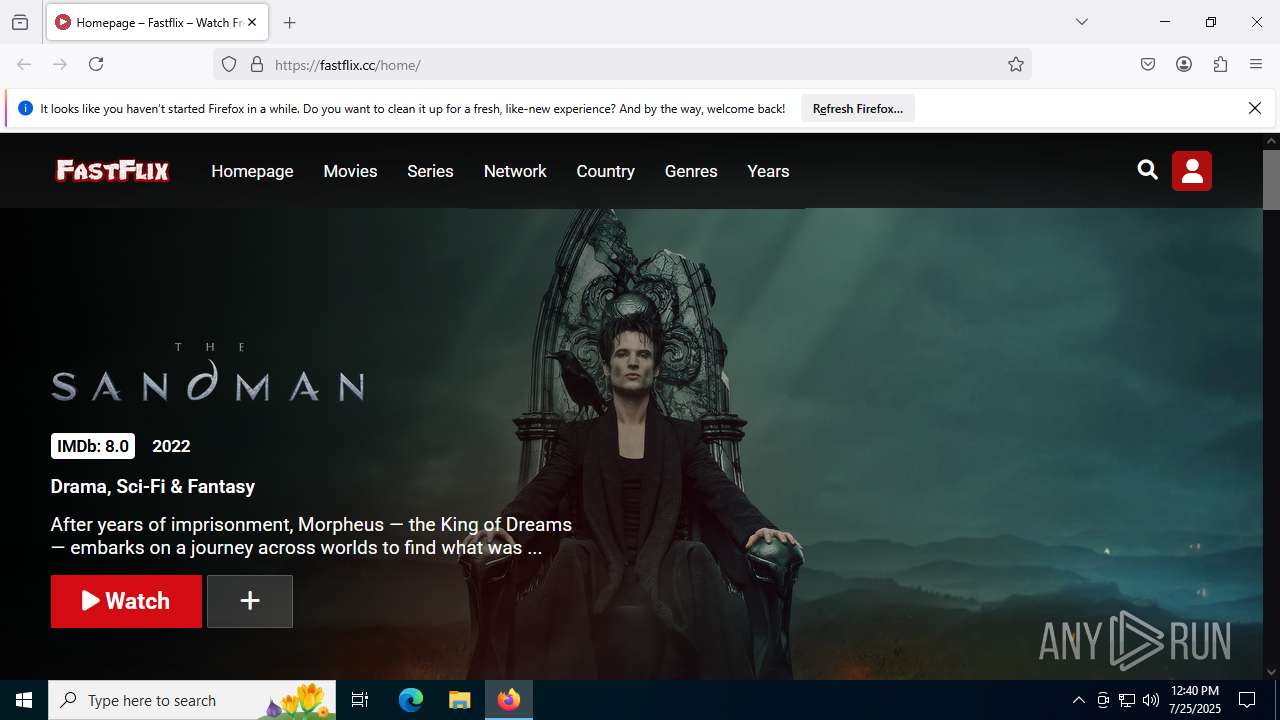Show site security padlock information
1280x720 pixels.
point(257,64)
